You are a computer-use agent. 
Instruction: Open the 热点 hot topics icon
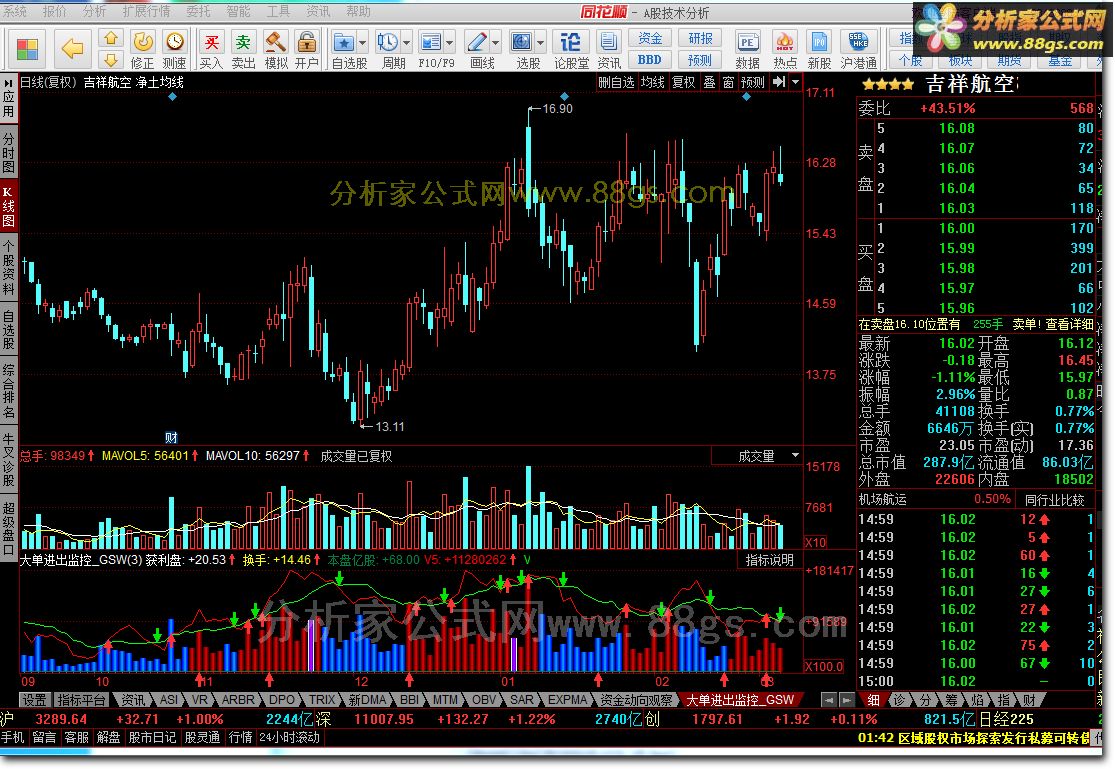784,49
